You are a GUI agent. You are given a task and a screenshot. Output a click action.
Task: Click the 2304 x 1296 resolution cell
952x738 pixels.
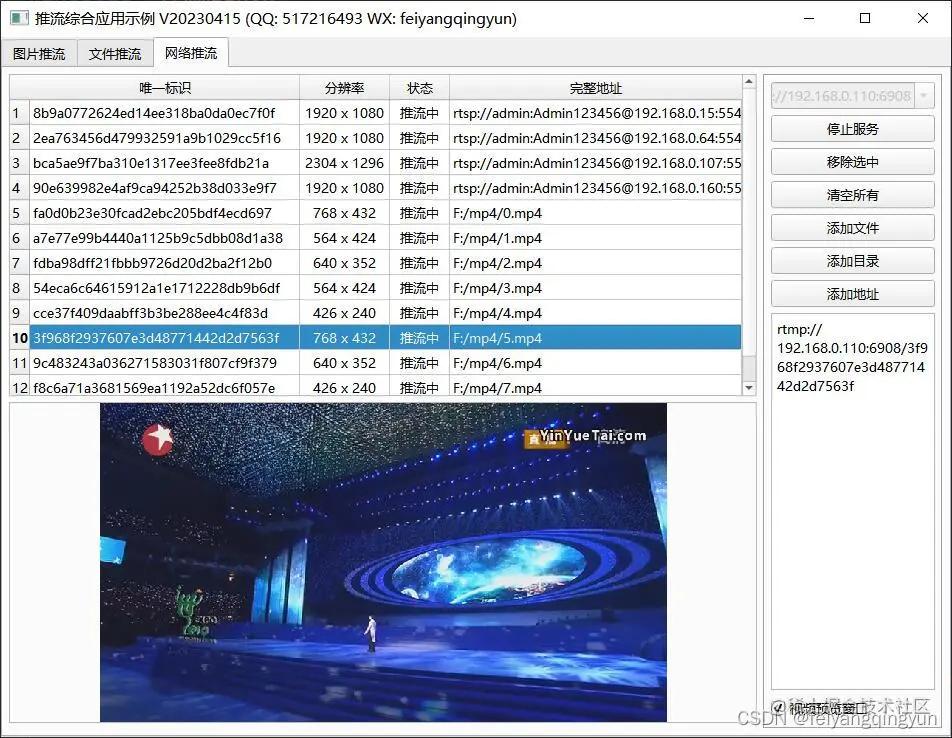(344, 163)
